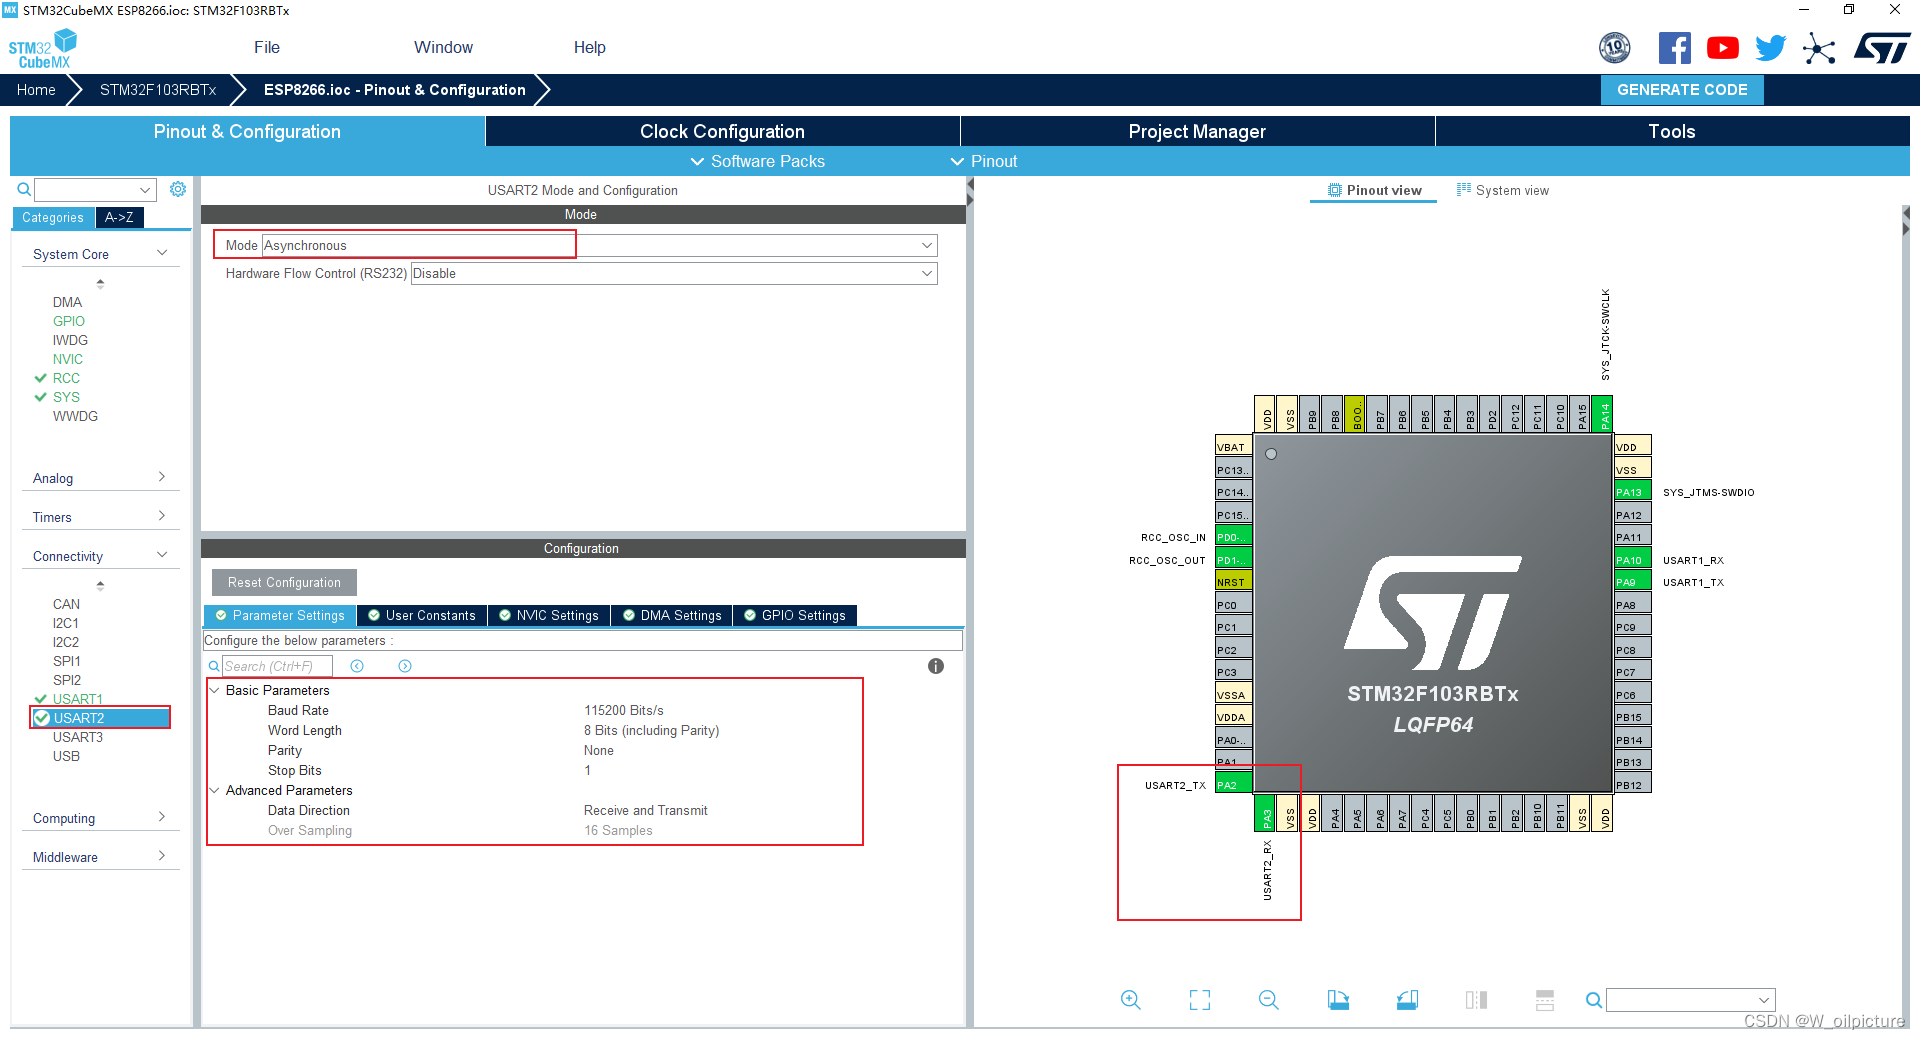Open the DMA Settings tab

[672, 615]
